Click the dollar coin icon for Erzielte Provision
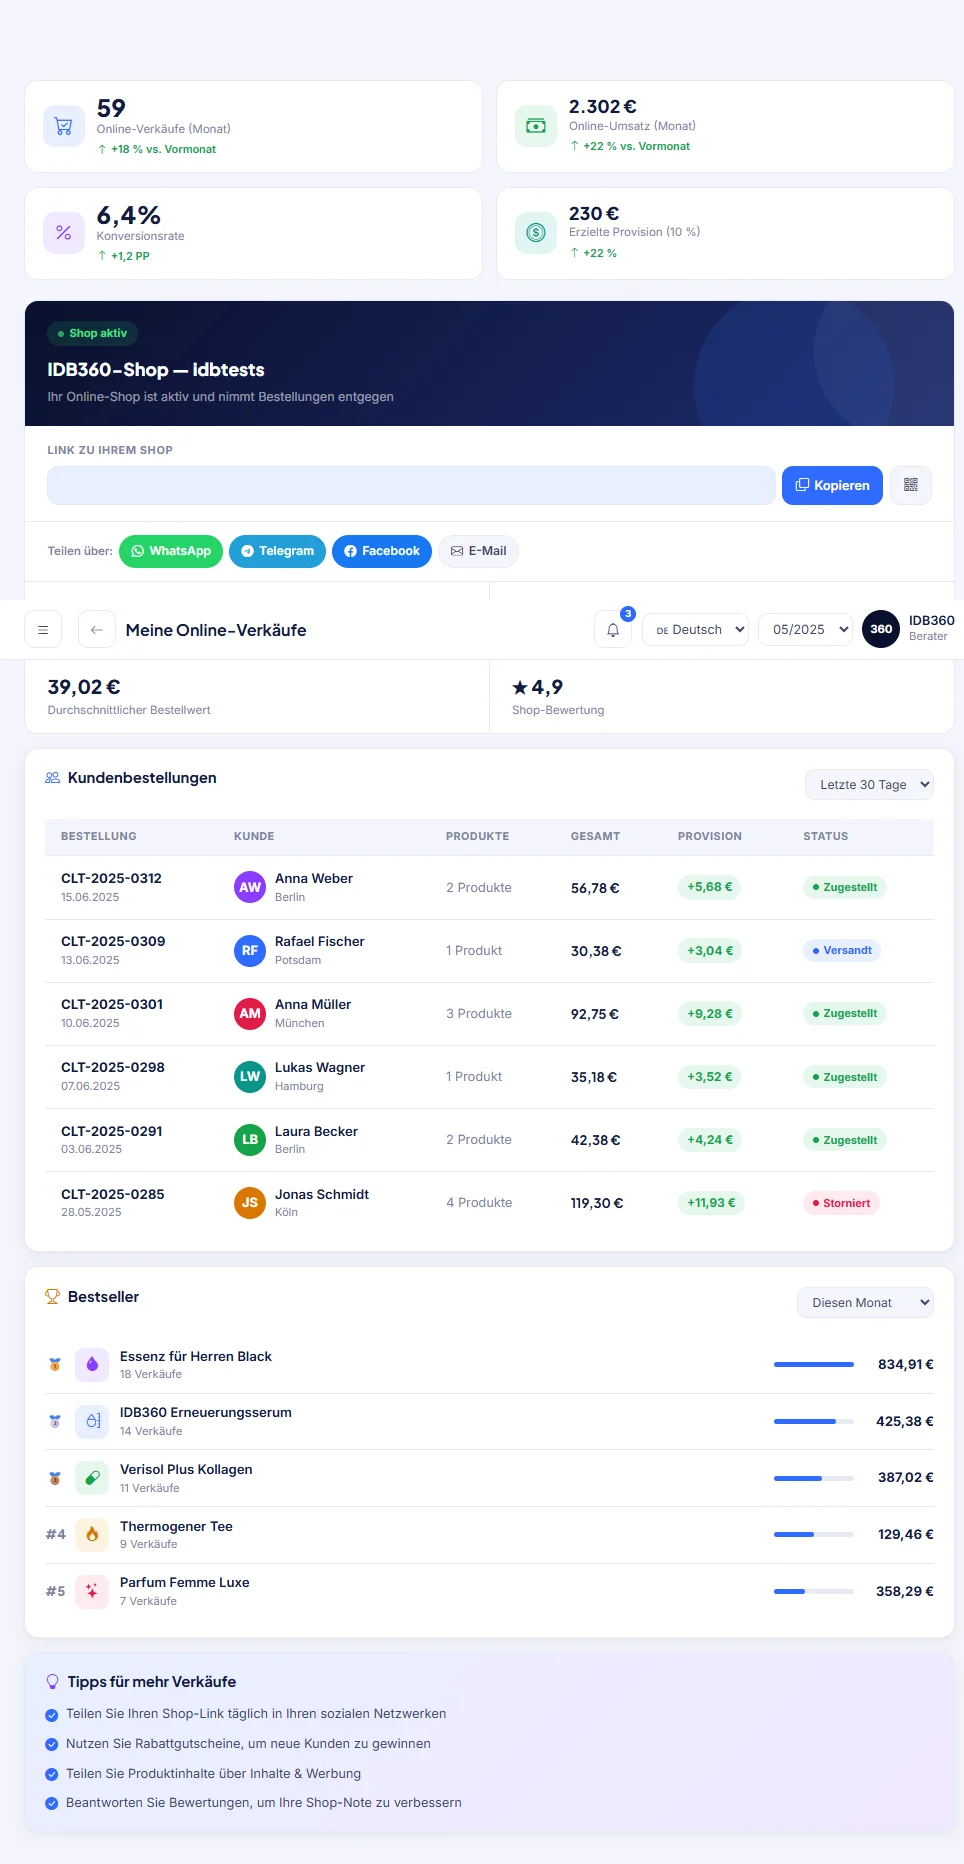Viewport: 964px width, 1864px height. coord(536,233)
